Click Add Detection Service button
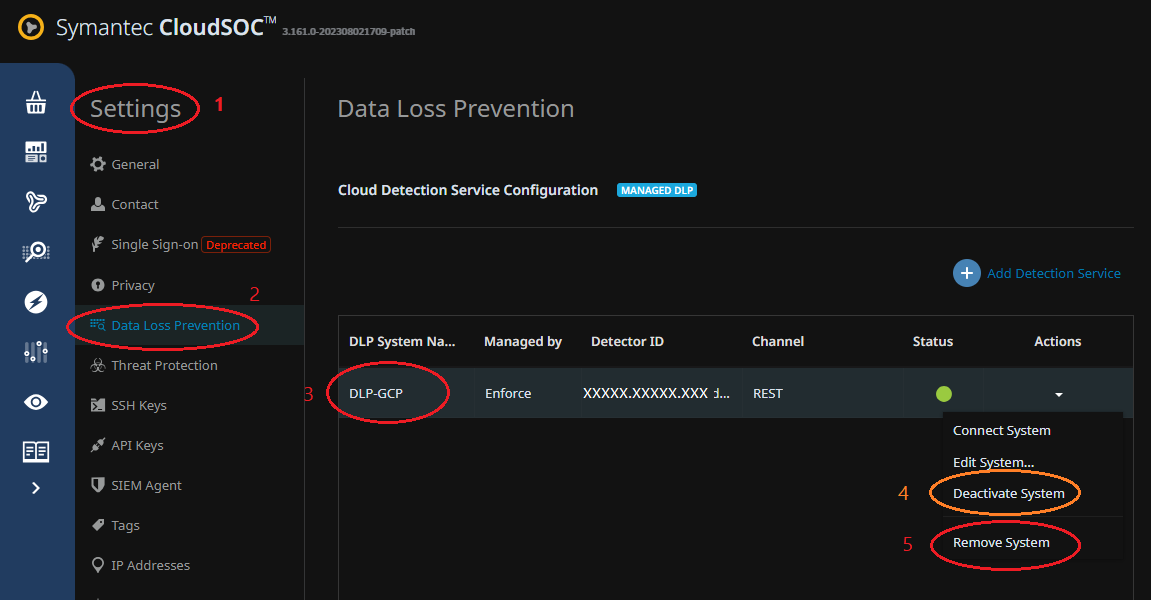This screenshot has height=600, width=1151. (x=1040, y=273)
